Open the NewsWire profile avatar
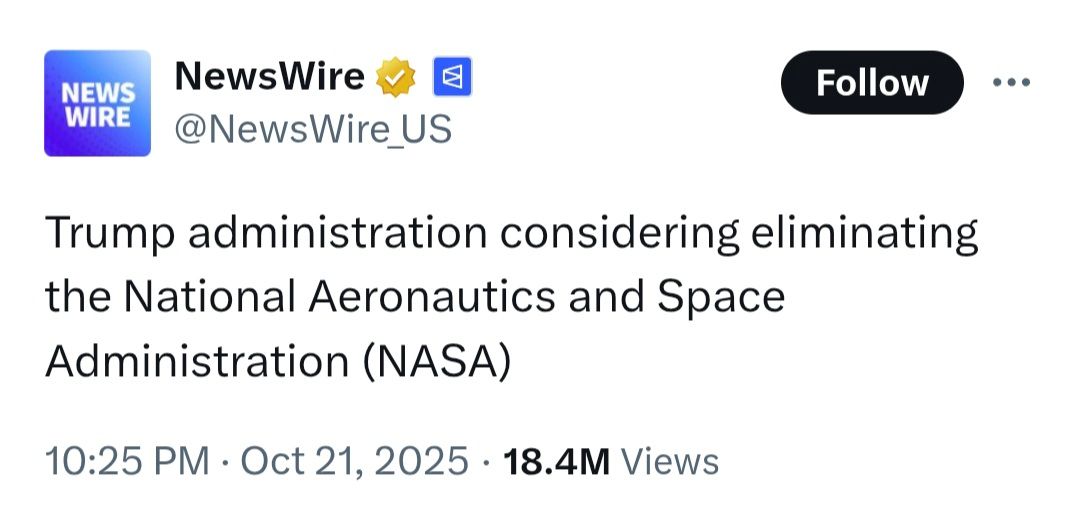1080x520 pixels. click(x=97, y=103)
